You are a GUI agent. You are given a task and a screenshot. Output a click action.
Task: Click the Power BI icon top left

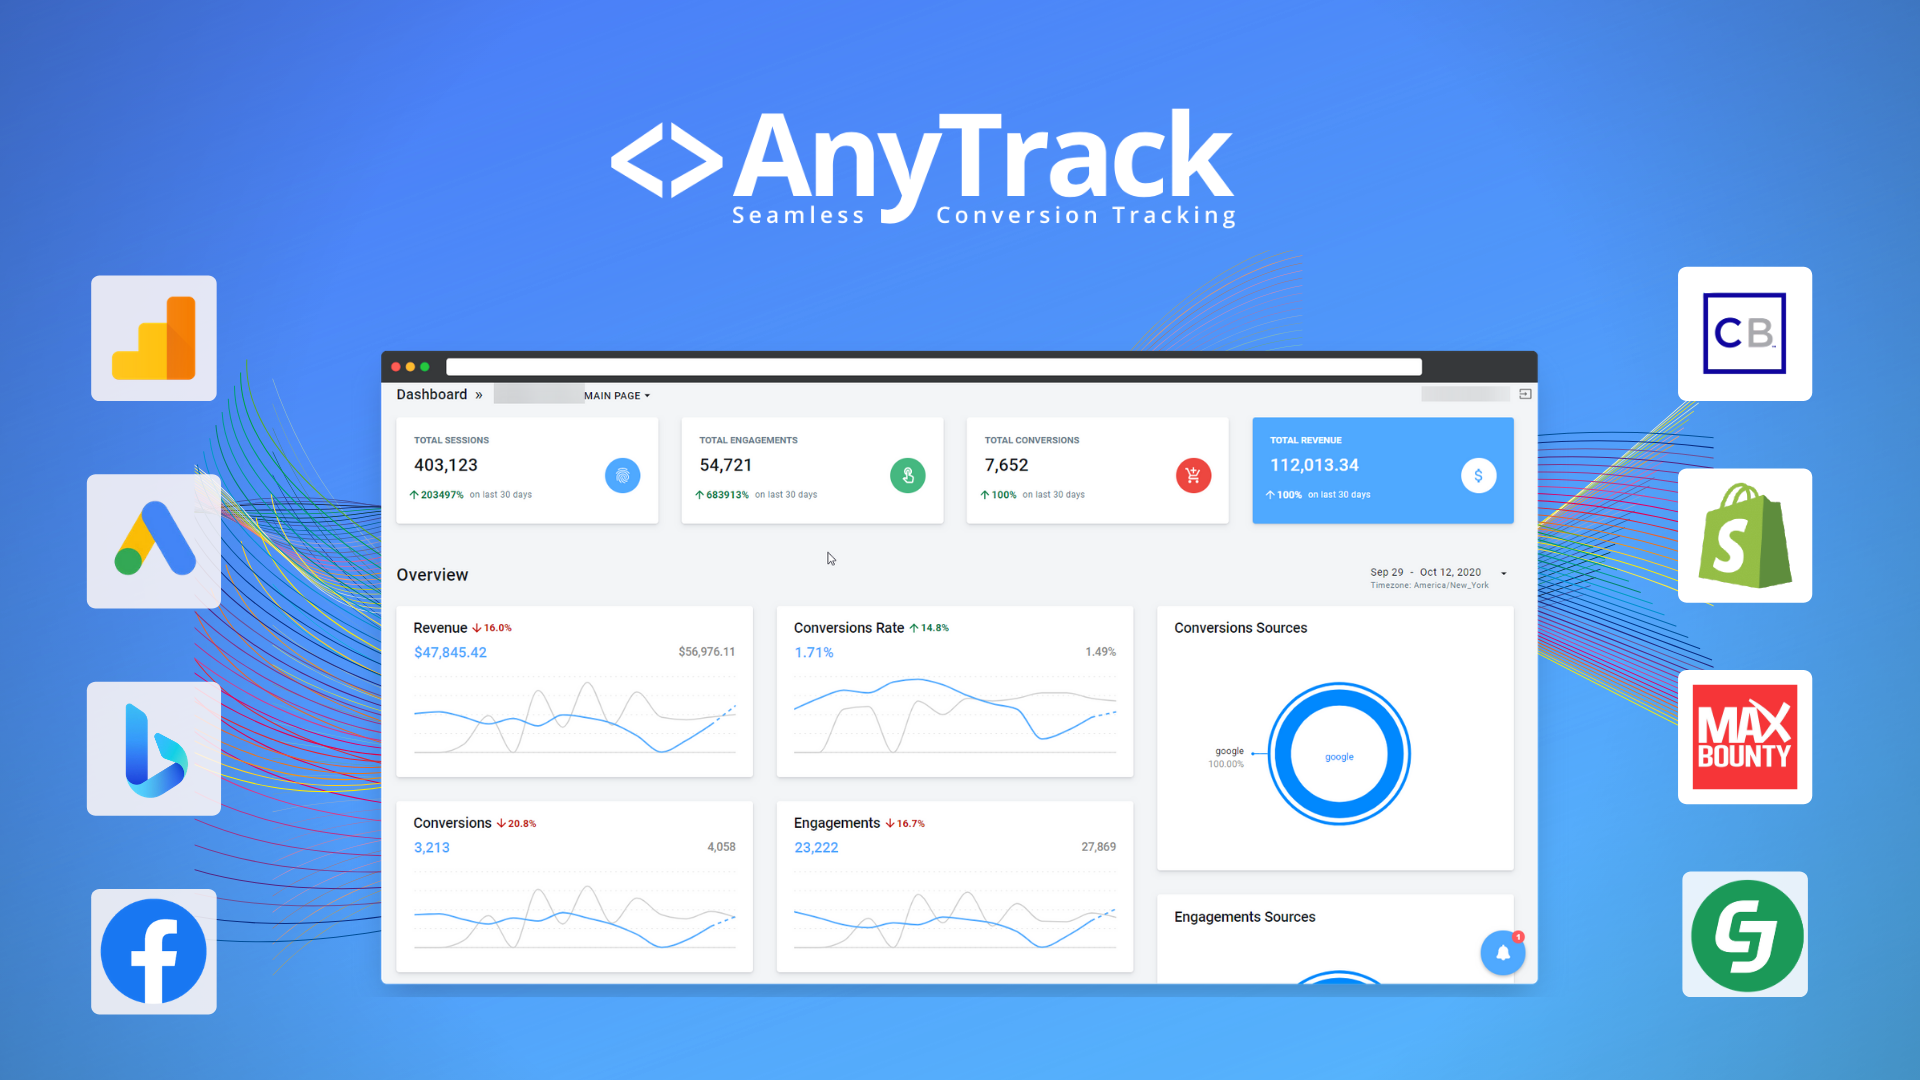[154, 334]
